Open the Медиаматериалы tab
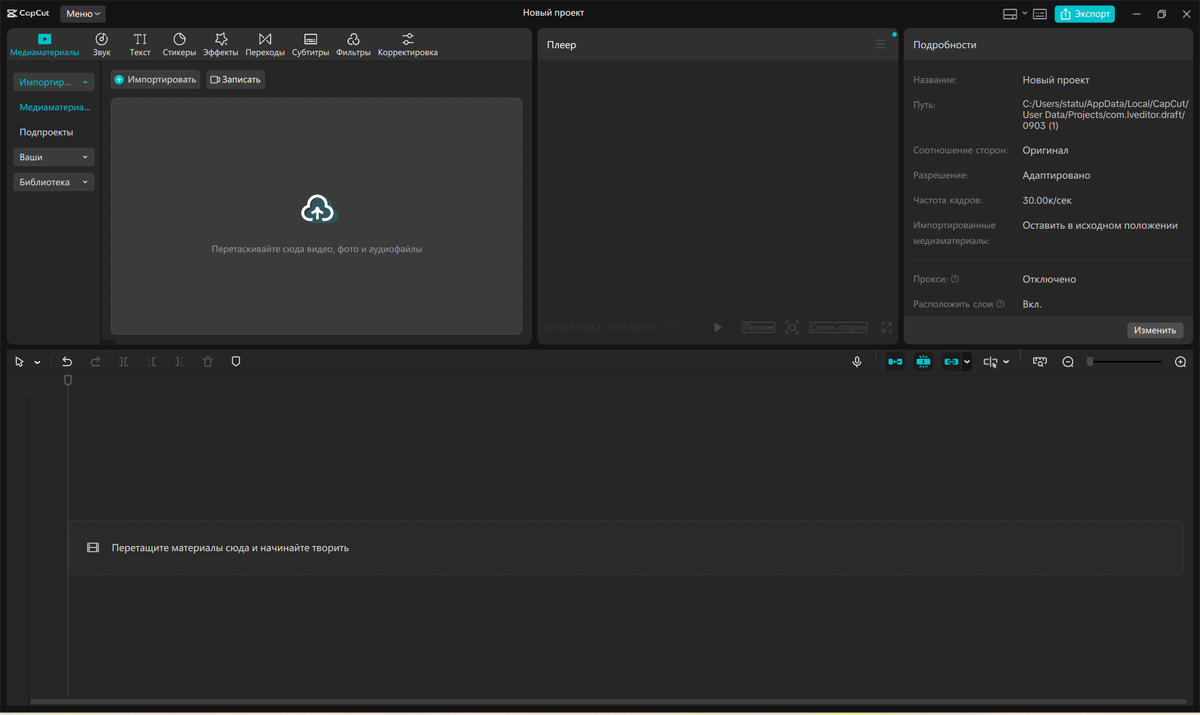1200x715 pixels. pyautogui.click(x=44, y=45)
